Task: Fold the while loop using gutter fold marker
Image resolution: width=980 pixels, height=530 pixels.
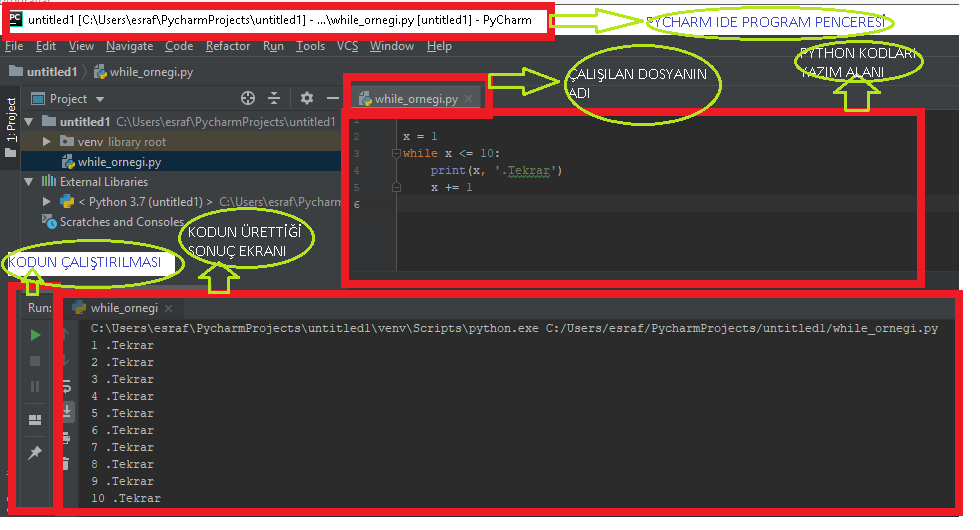Action: (x=396, y=153)
